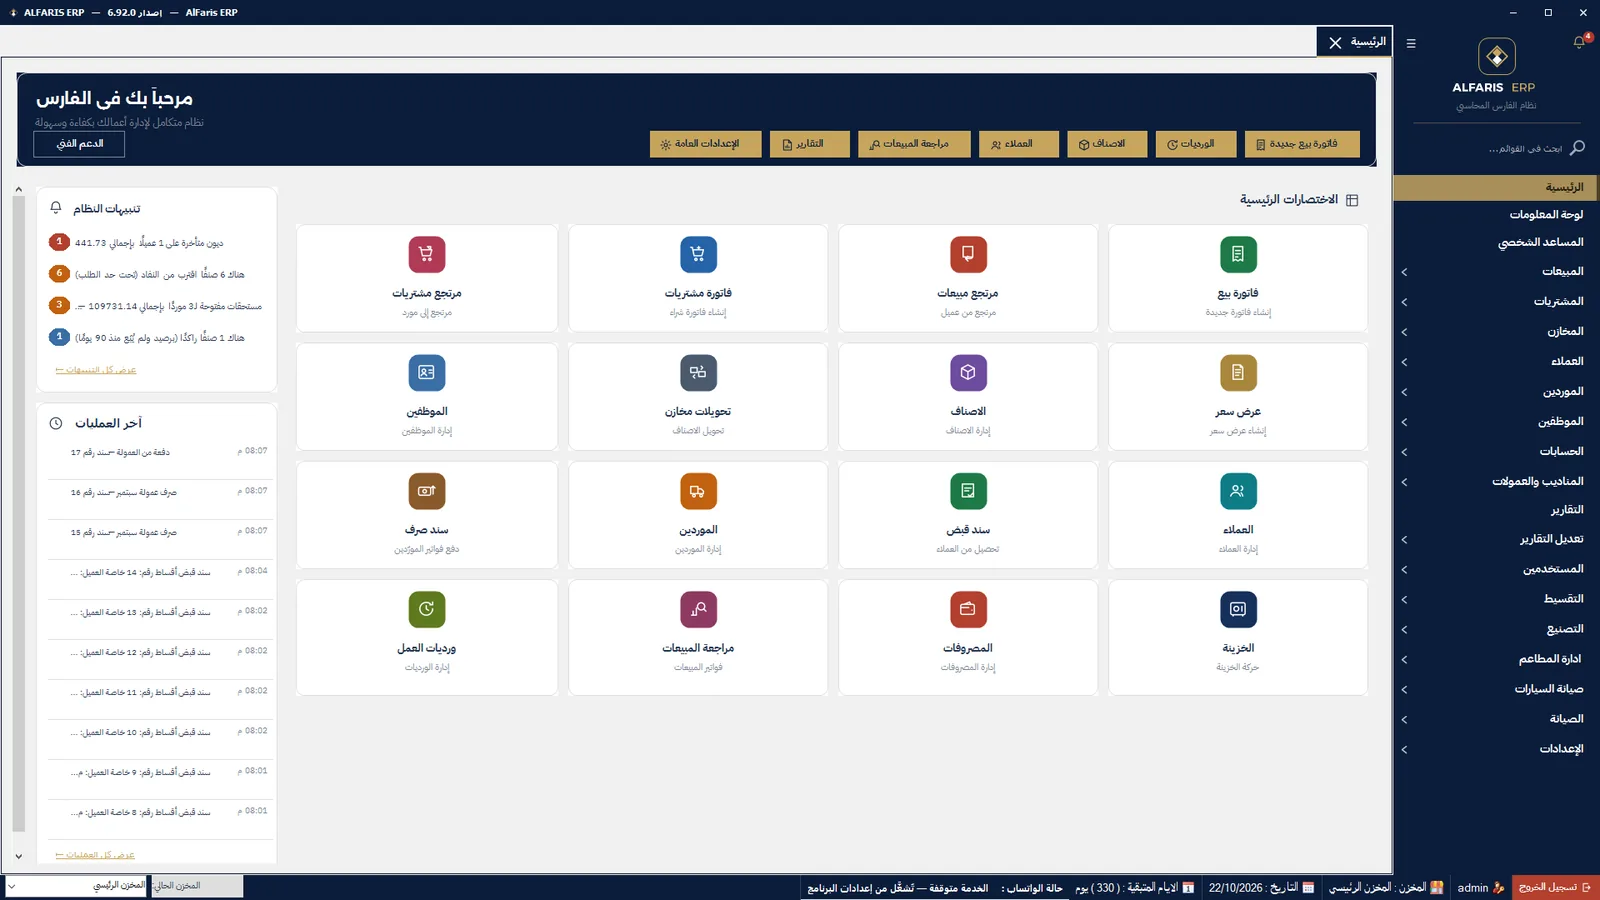Click the الدعم الفني support button
Viewport: 1600px width, 900px height.
click(79, 144)
